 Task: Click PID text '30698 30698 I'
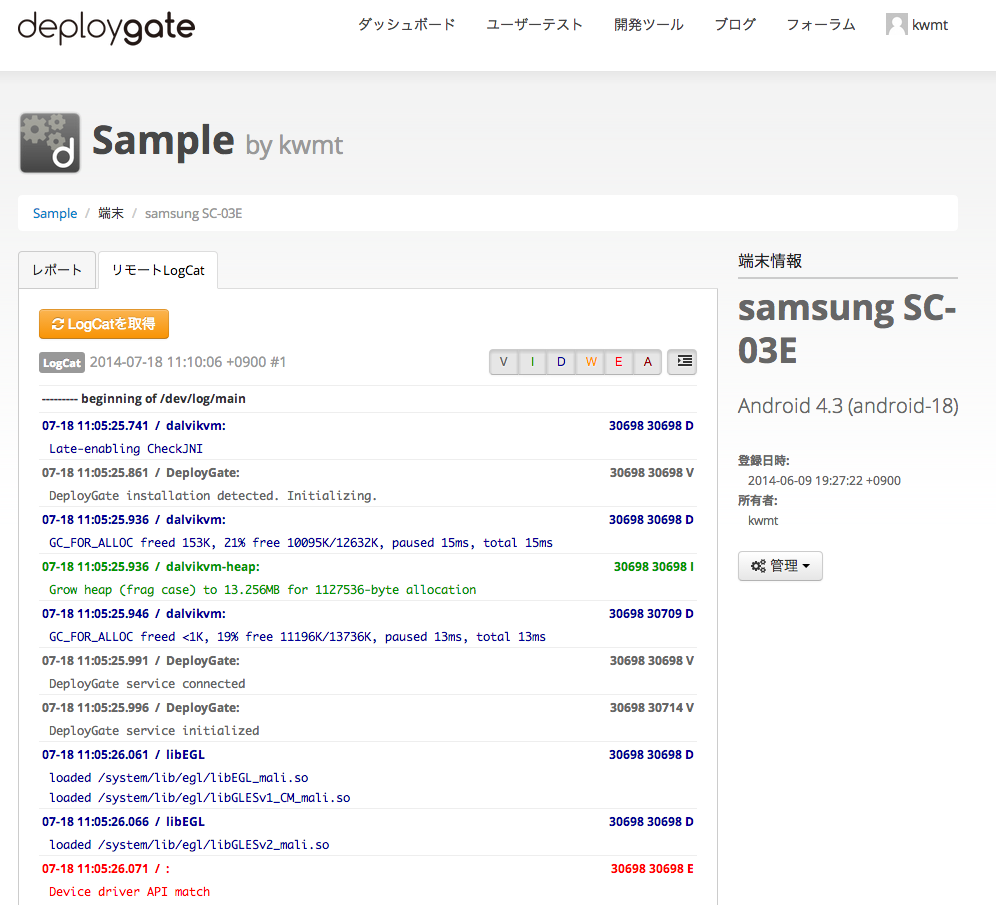(654, 566)
